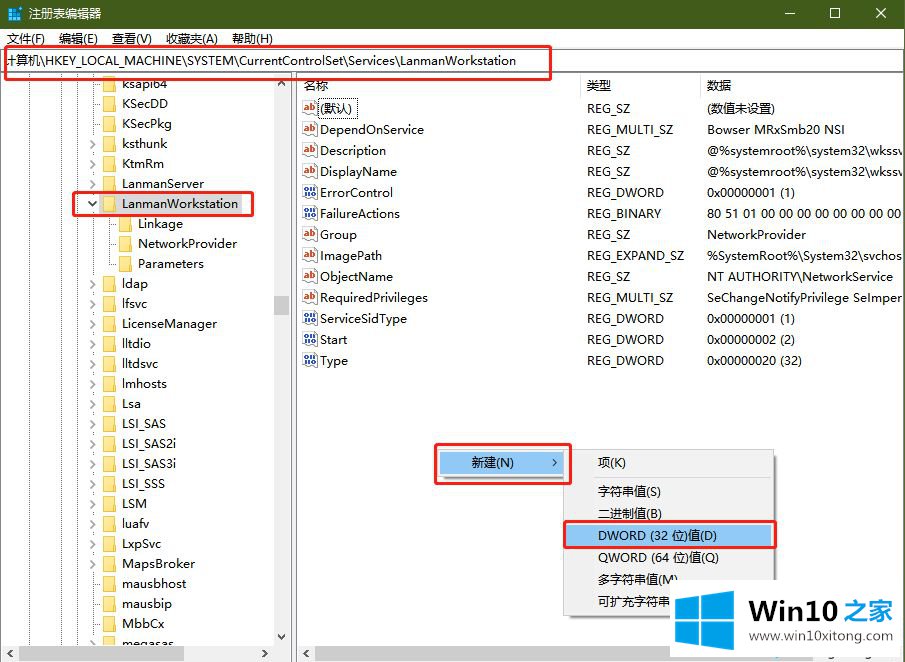The image size is (905, 662).
Task: Choose 字符串值(S) from the submenu
Action: pyautogui.click(x=668, y=492)
